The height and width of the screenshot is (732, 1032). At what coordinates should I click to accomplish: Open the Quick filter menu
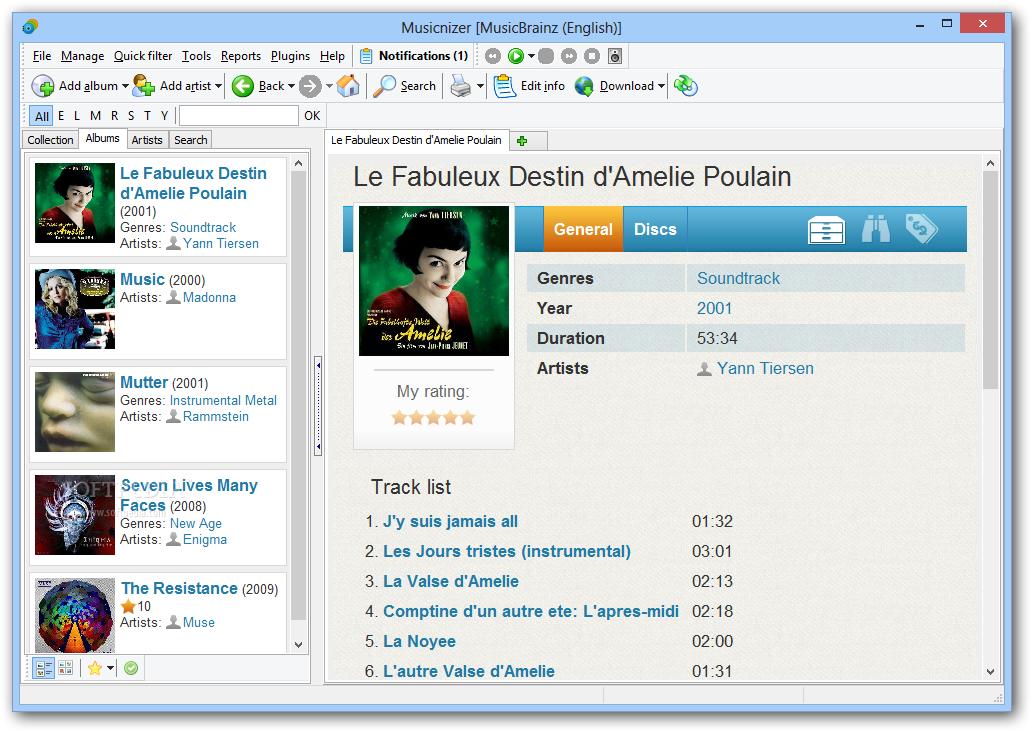pos(143,56)
